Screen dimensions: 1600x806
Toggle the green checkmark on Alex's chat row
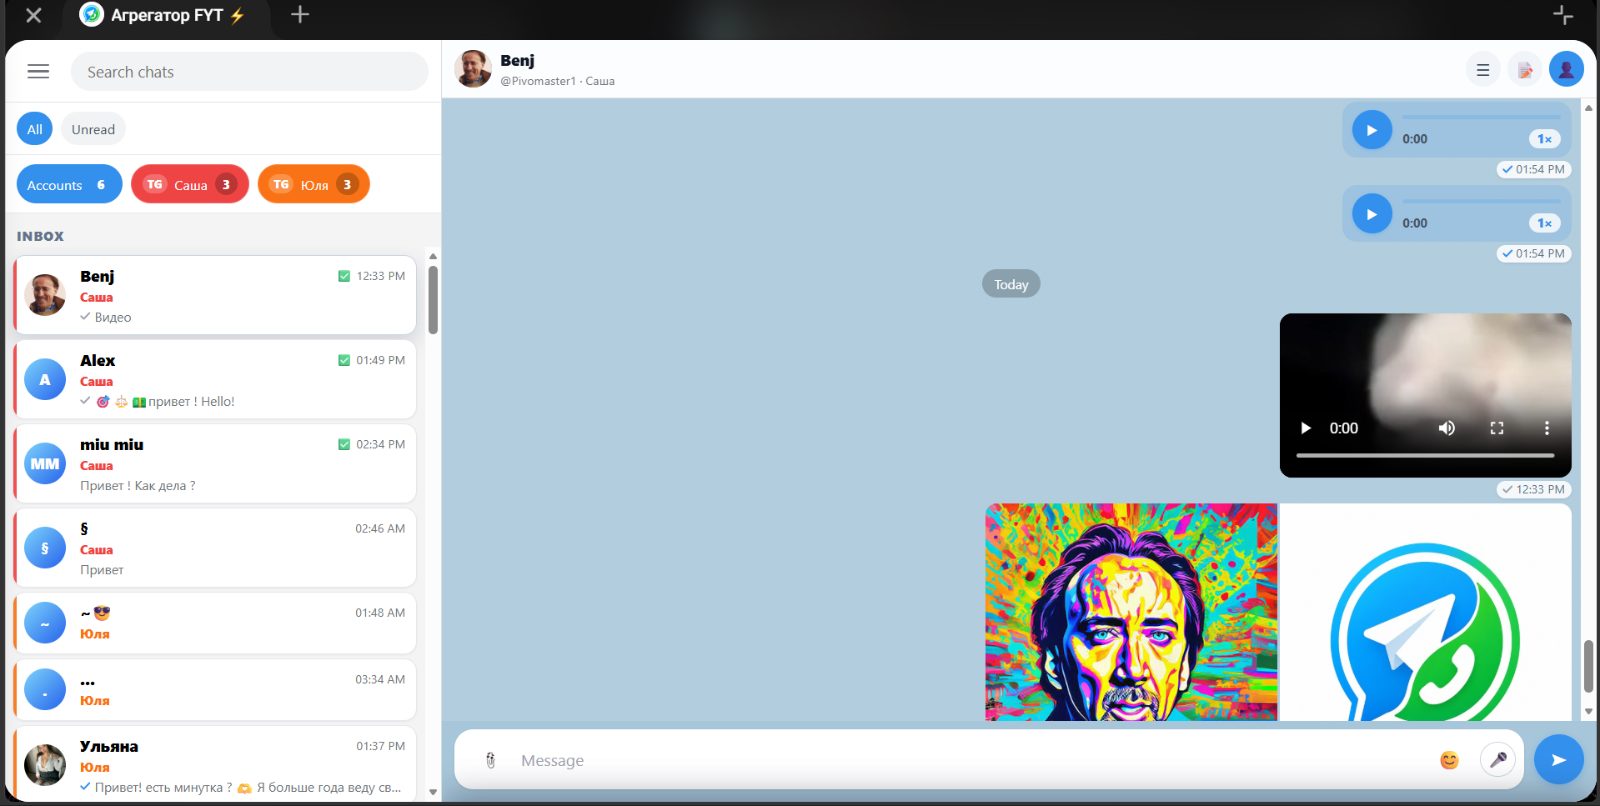pyautogui.click(x=344, y=360)
